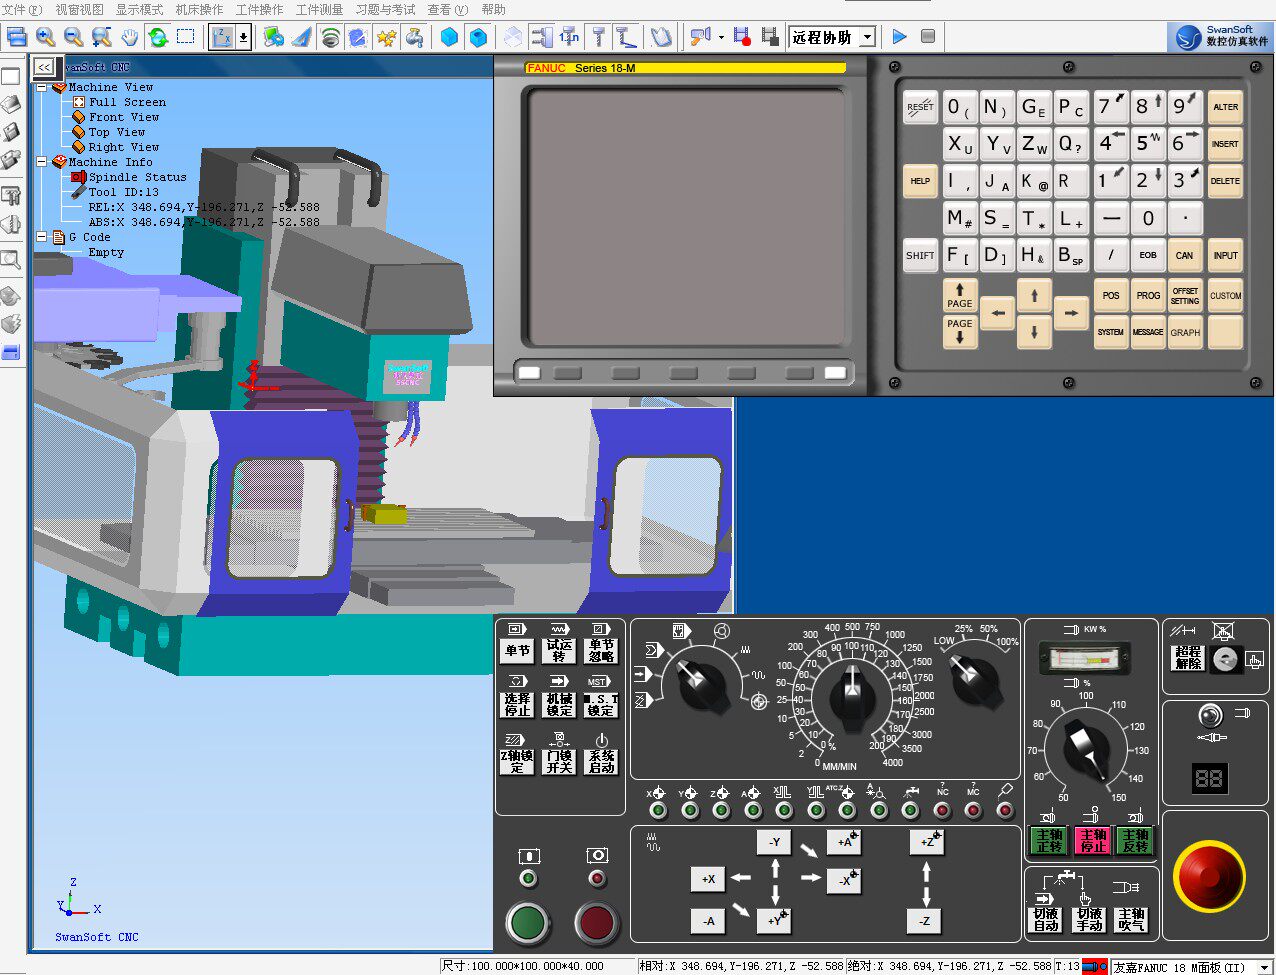
Task: Click the +Z jog axis button
Action: 926,843
